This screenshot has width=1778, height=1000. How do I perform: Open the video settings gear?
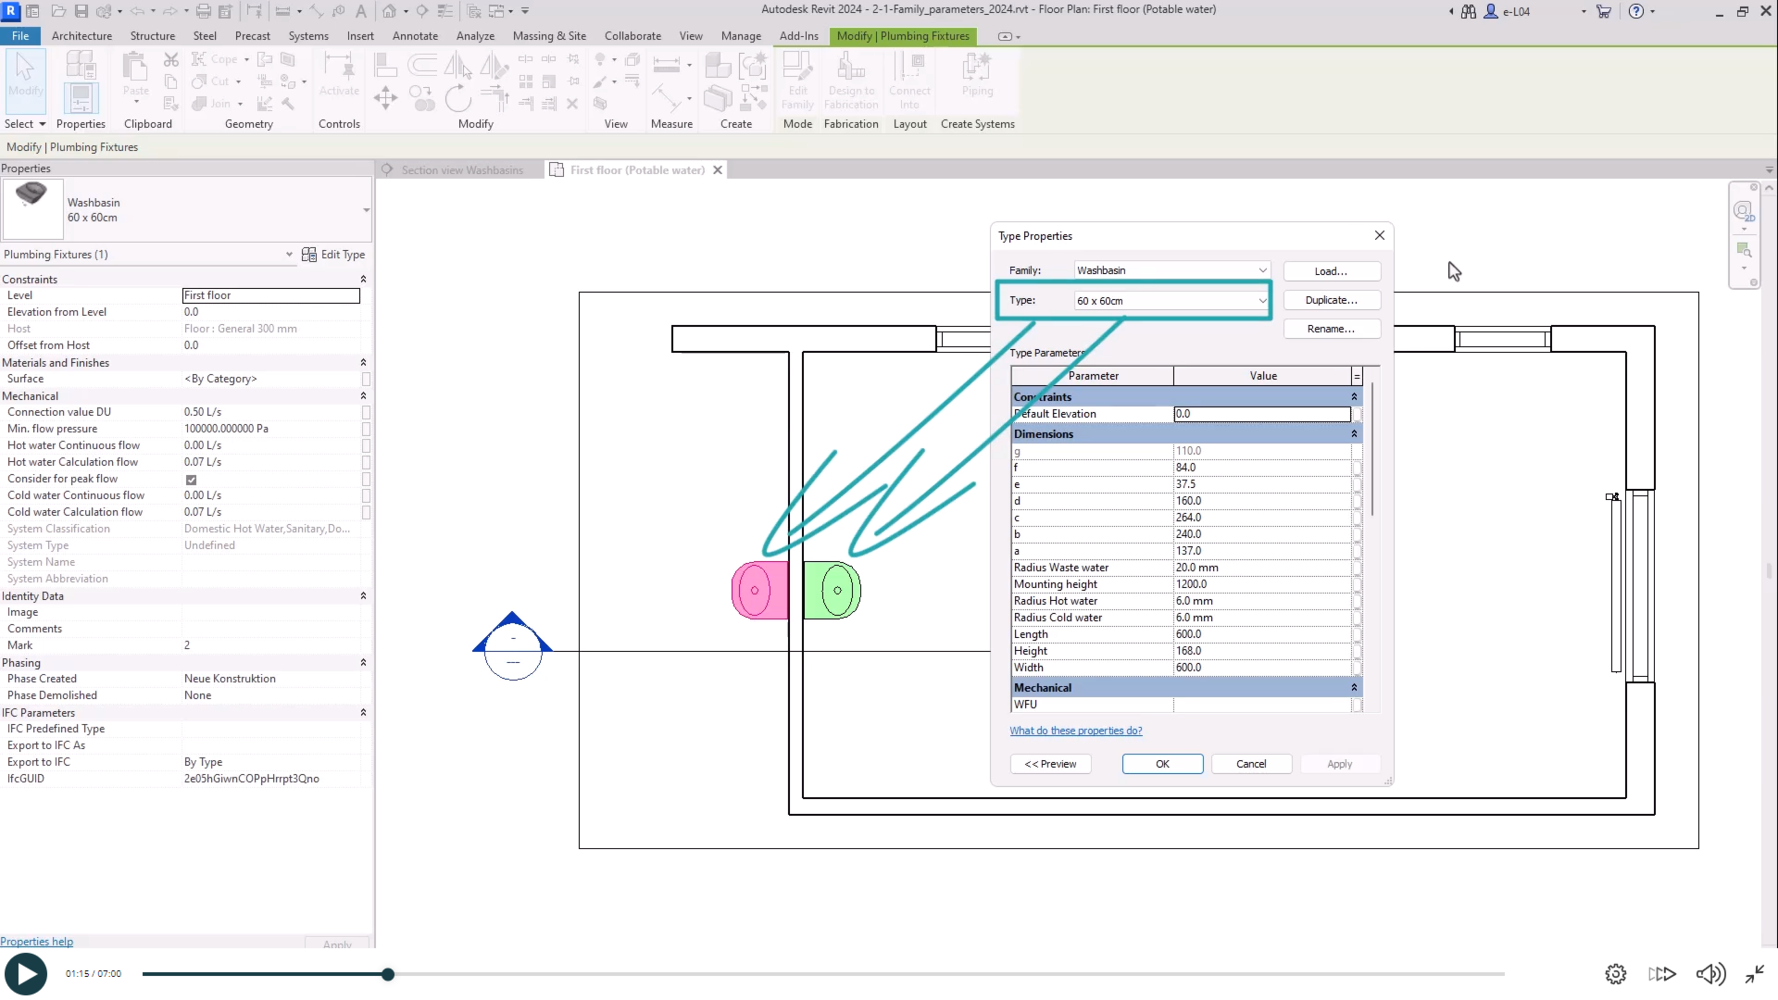(1615, 974)
